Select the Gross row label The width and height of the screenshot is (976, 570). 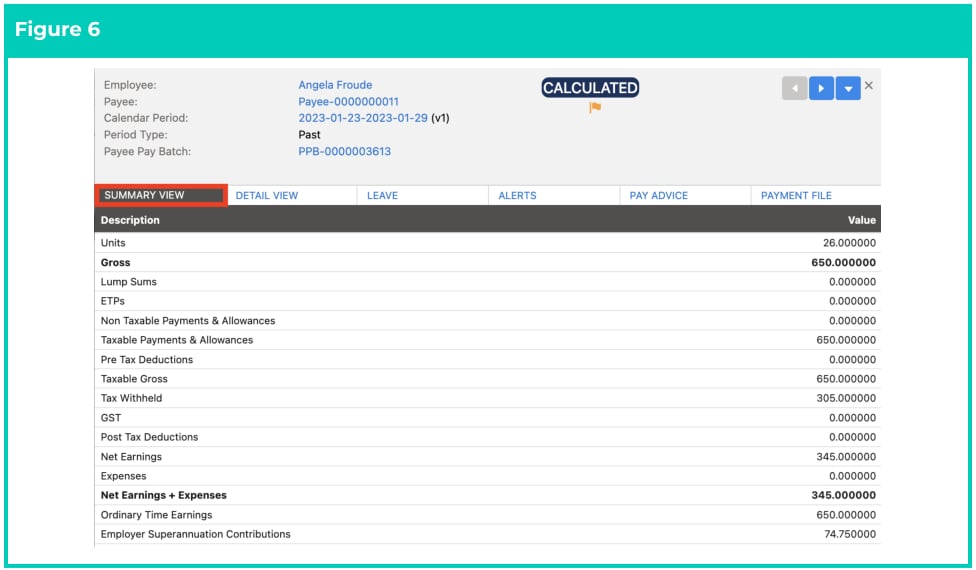[x=115, y=263]
